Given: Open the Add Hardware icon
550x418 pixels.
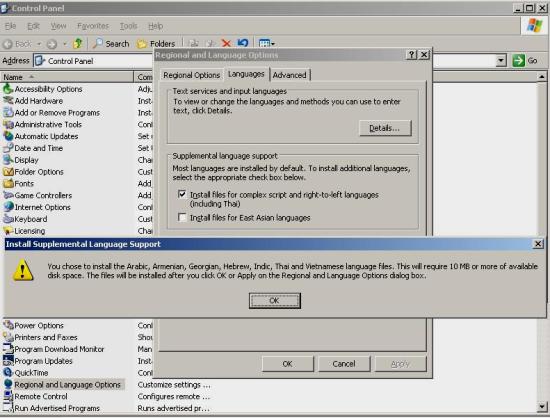Looking at the screenshot, I should [8, 101].
